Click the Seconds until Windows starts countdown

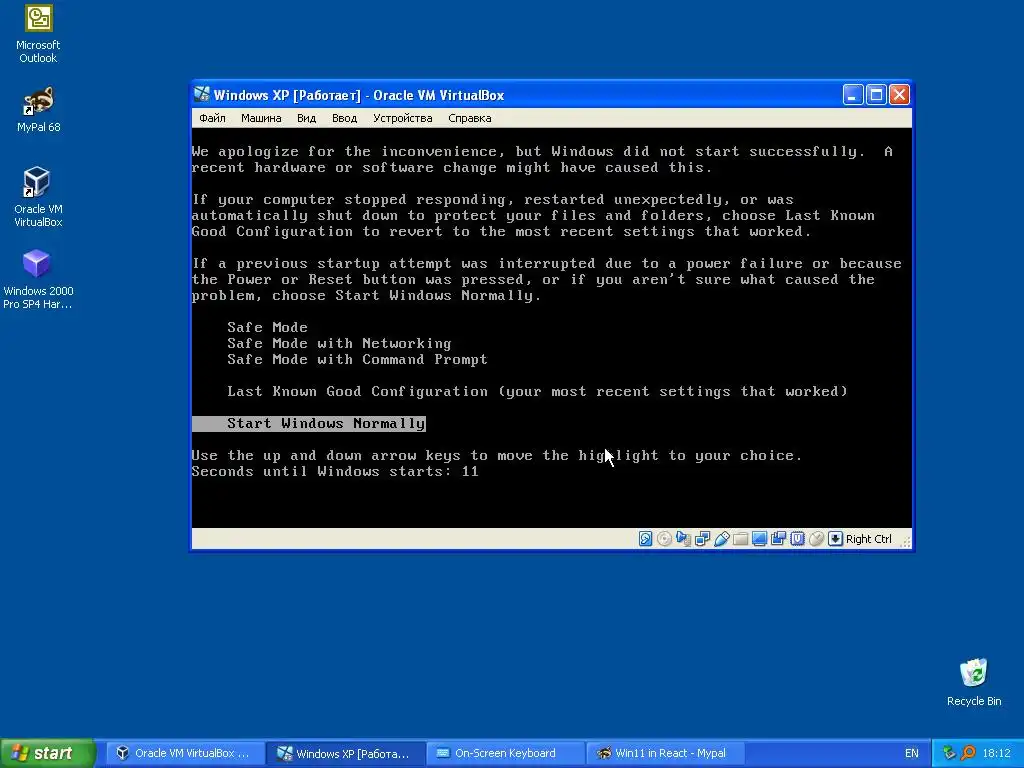[x=335, y=472]
